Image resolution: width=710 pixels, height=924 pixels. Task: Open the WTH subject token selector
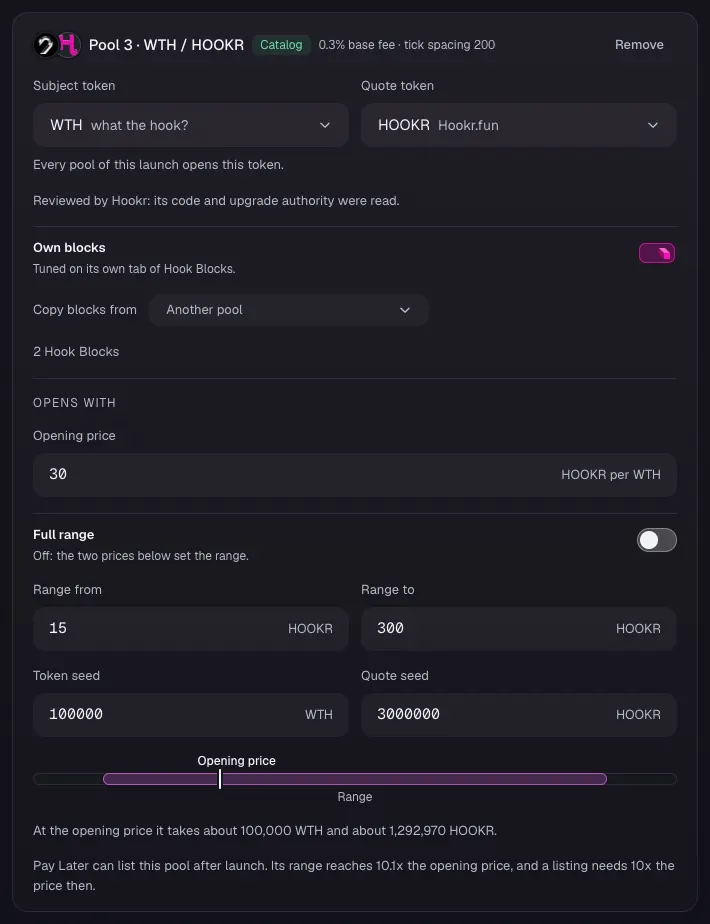tap(191, 125)
